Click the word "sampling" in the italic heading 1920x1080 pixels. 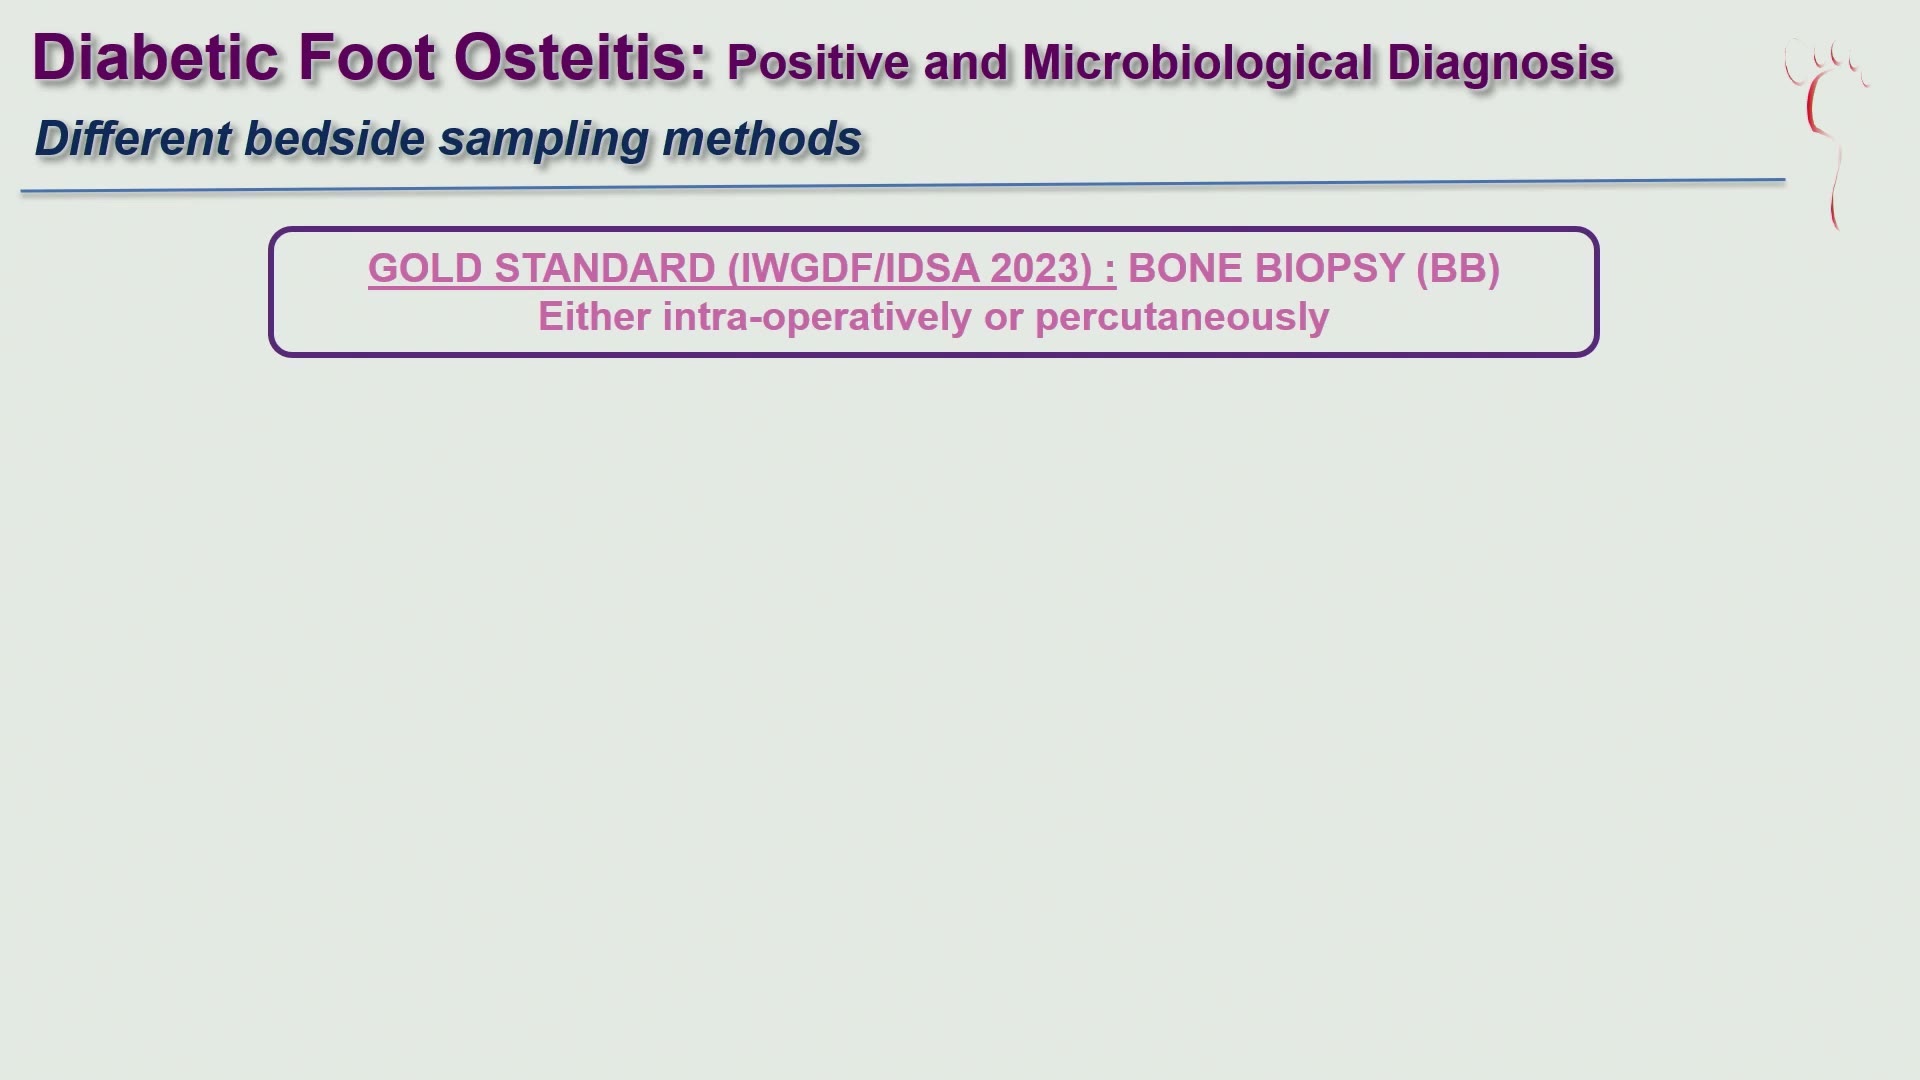point(543,138)
